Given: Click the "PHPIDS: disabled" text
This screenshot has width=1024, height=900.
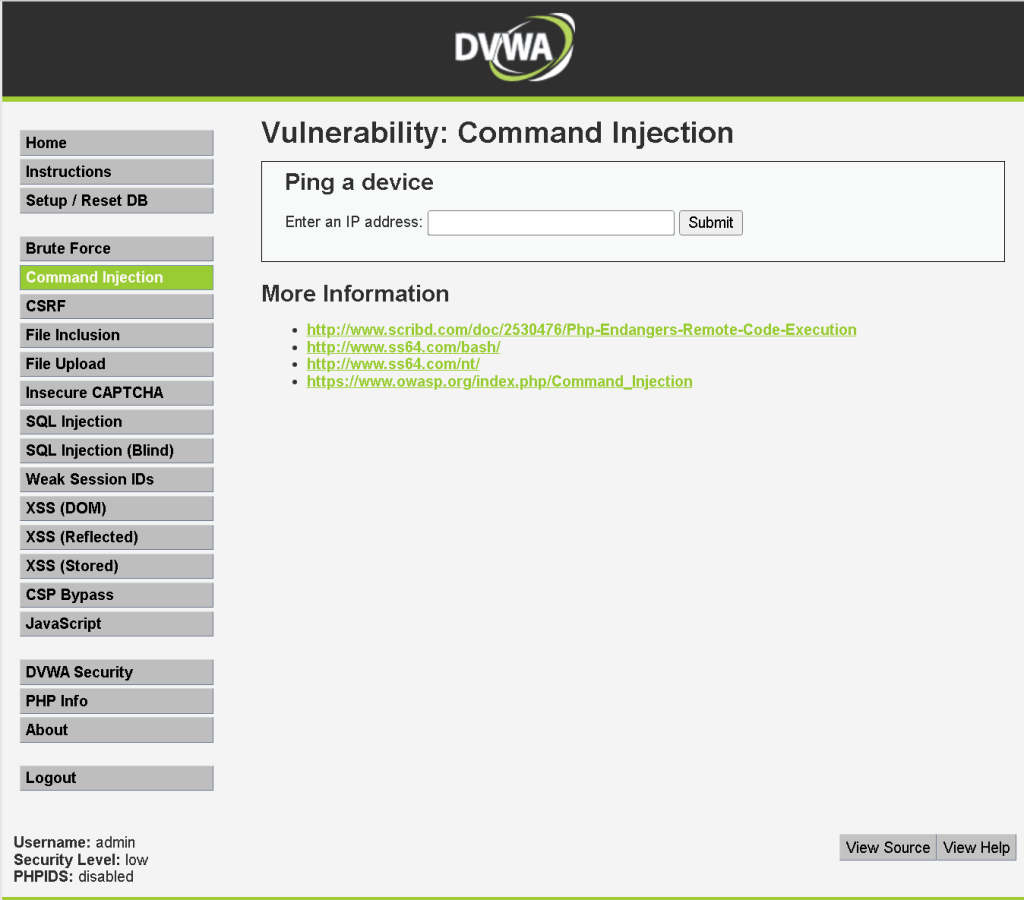Looking at the screenshot, I should (x=73, y=876).
